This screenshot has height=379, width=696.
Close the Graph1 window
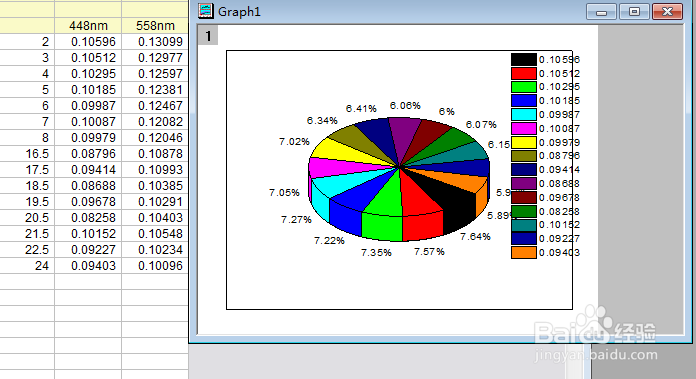(667, 12)
